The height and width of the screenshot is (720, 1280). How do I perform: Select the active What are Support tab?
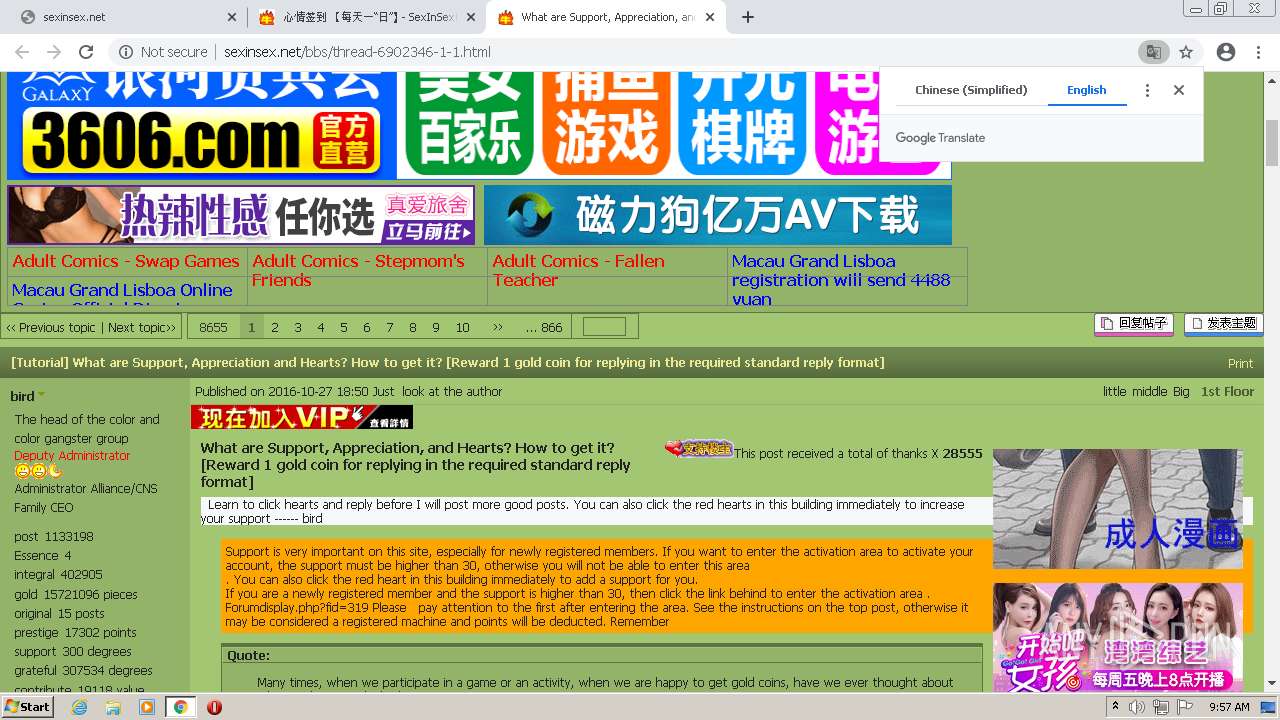[606, 17]
